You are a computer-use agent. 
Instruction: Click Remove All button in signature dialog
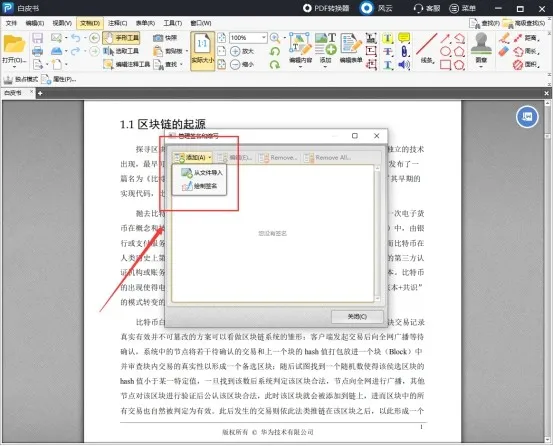click(328, 158)
